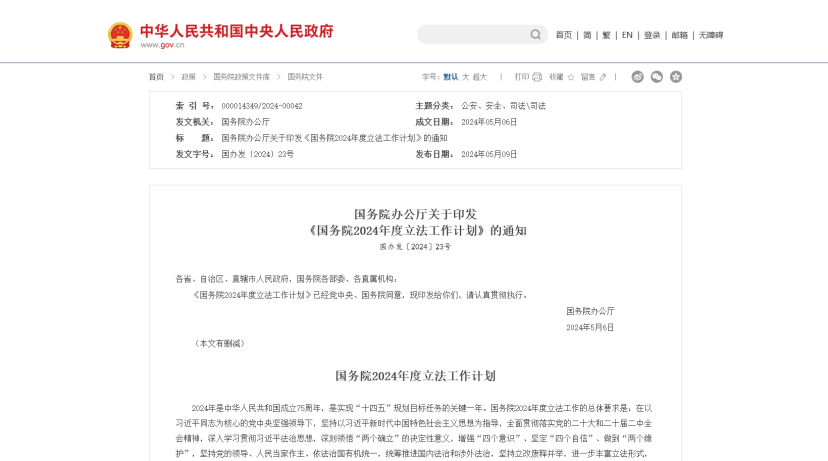Click the site title 中华人民共和国中央人民政府
Screen dimensions: 828x461
pos(237,31)
